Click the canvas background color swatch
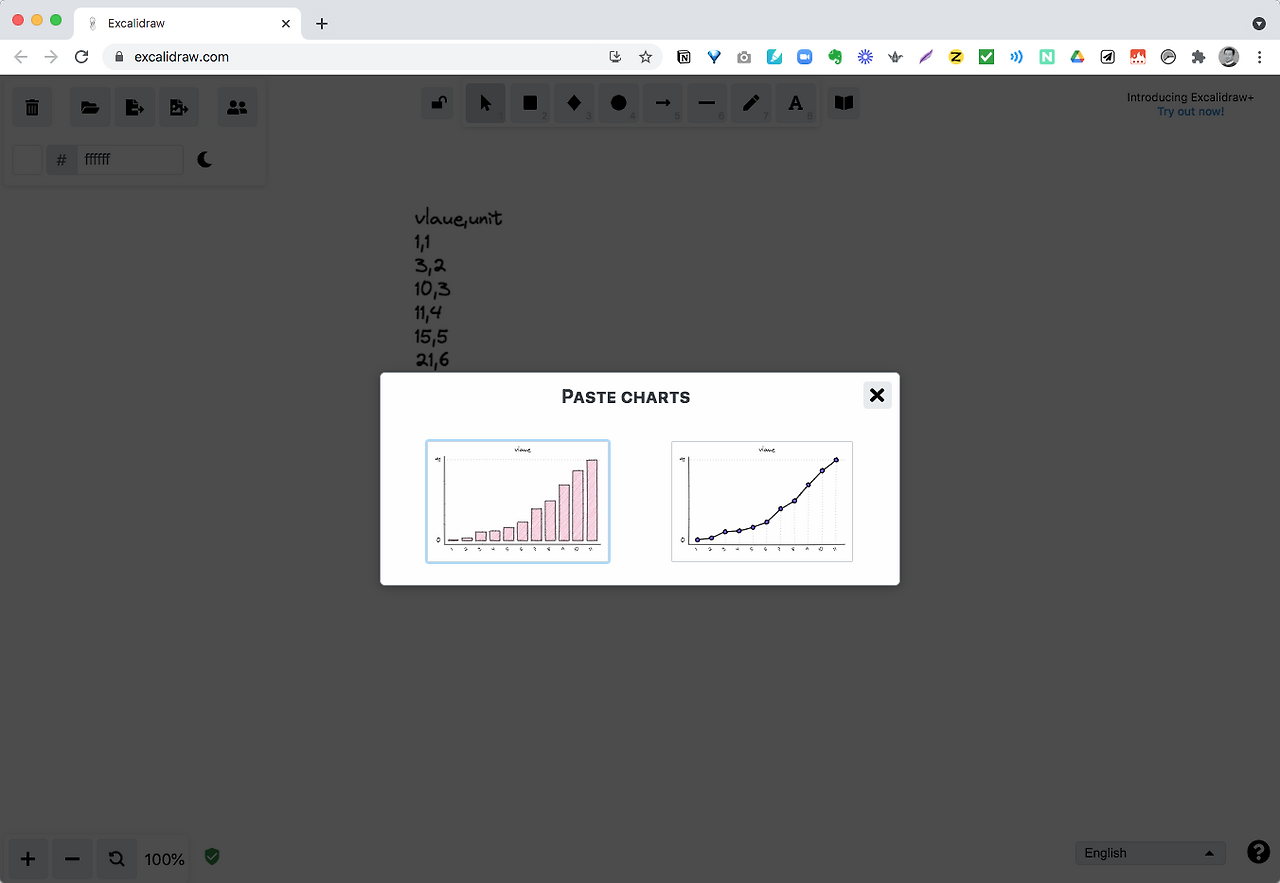 tap(27, 159)
